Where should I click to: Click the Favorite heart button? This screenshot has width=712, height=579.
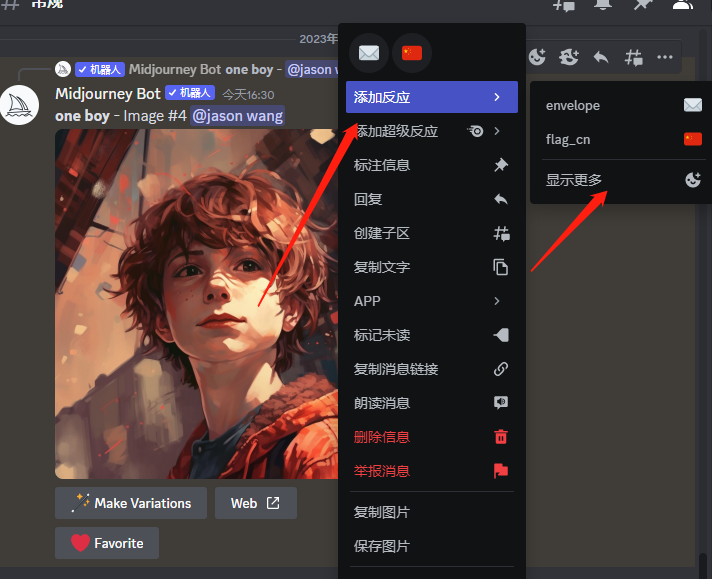coord(107,543)
